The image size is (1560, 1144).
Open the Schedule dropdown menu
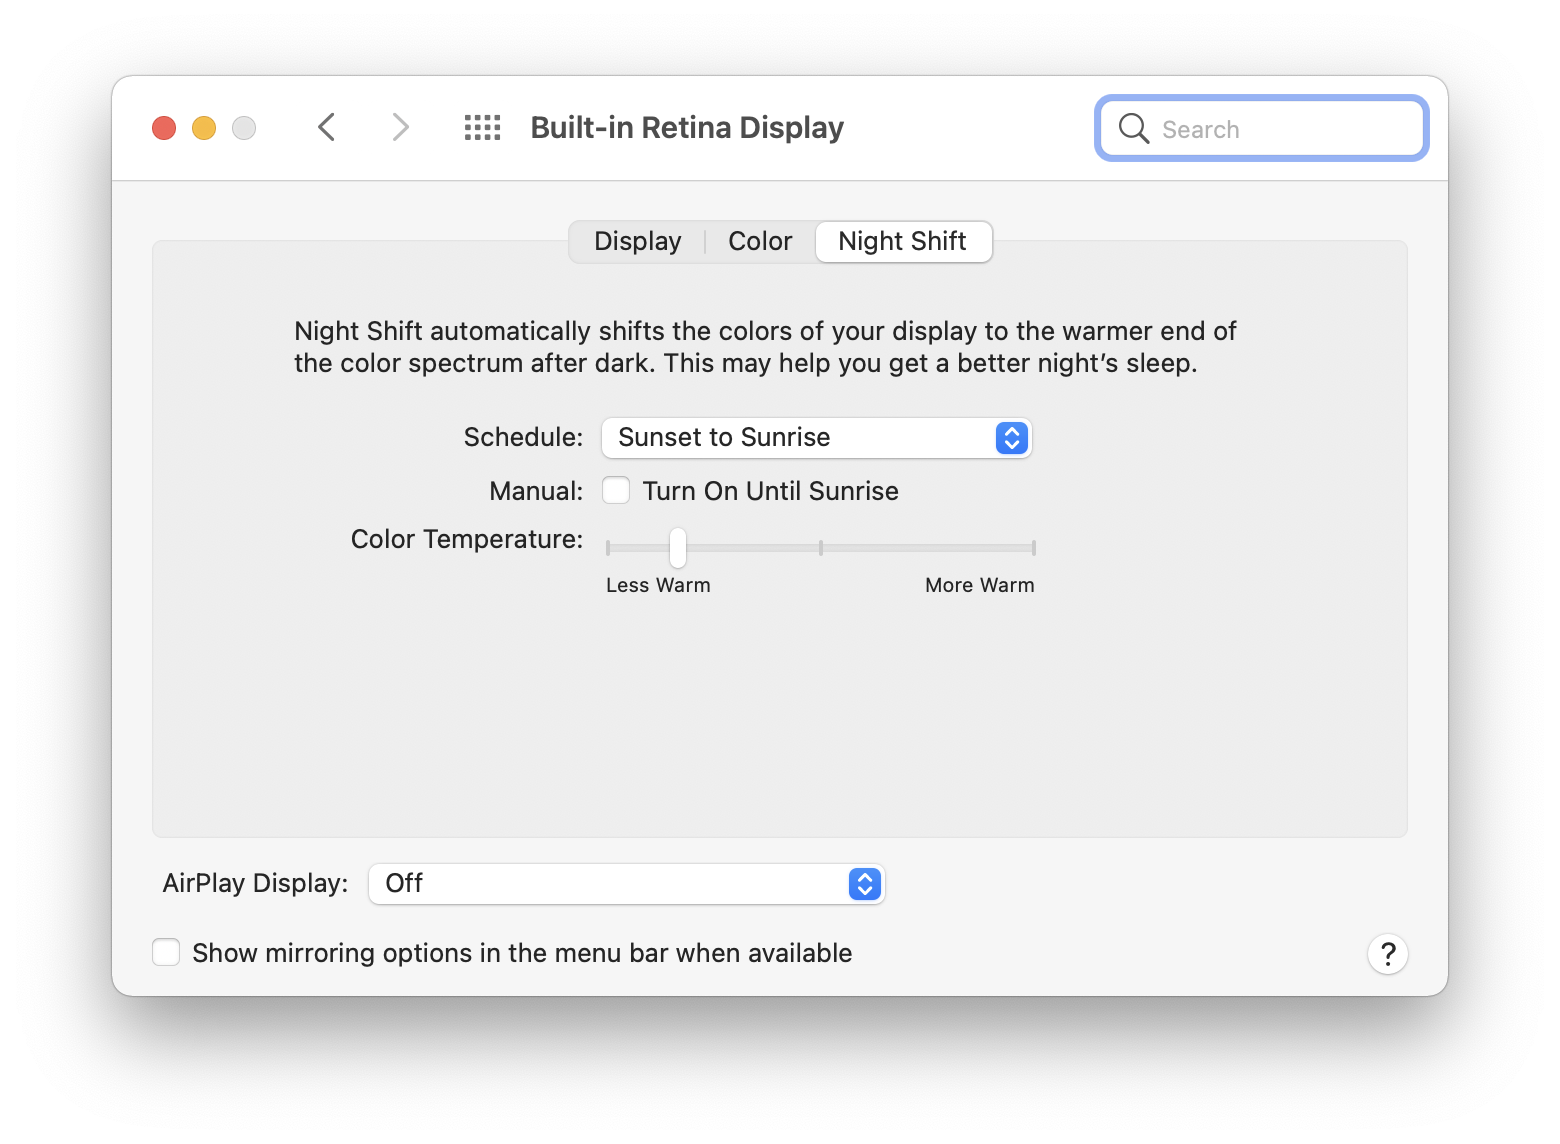tap(815, 438)
